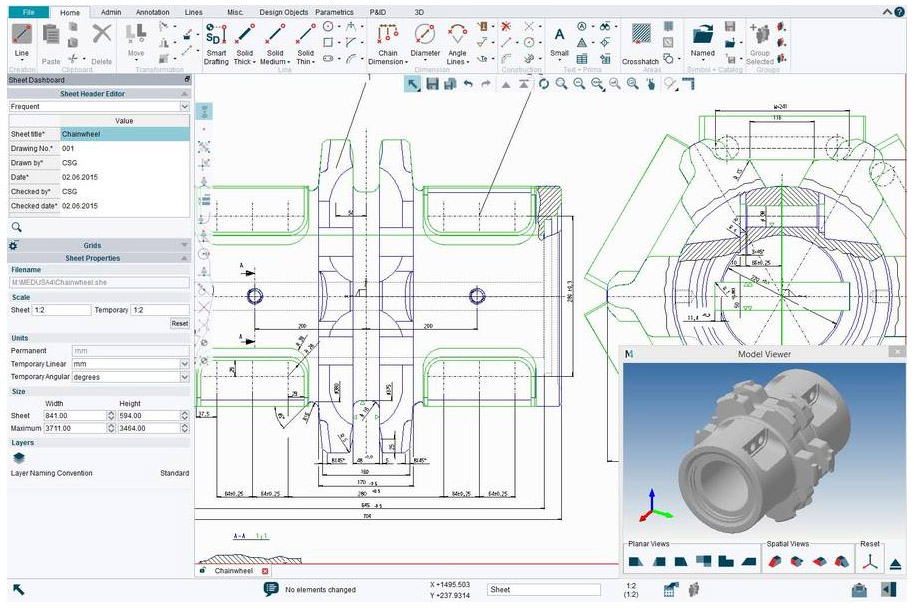Click the first Planar Views icon in Model Viewer
This screenshot has height=610, width=914.
(636, 562)
